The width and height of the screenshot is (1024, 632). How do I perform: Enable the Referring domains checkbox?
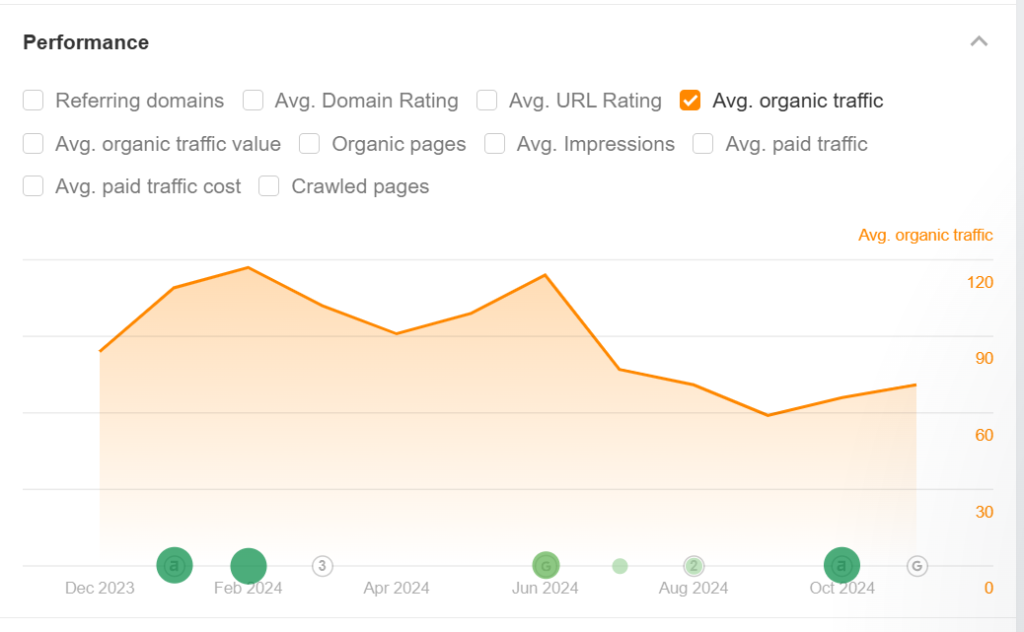34,100
